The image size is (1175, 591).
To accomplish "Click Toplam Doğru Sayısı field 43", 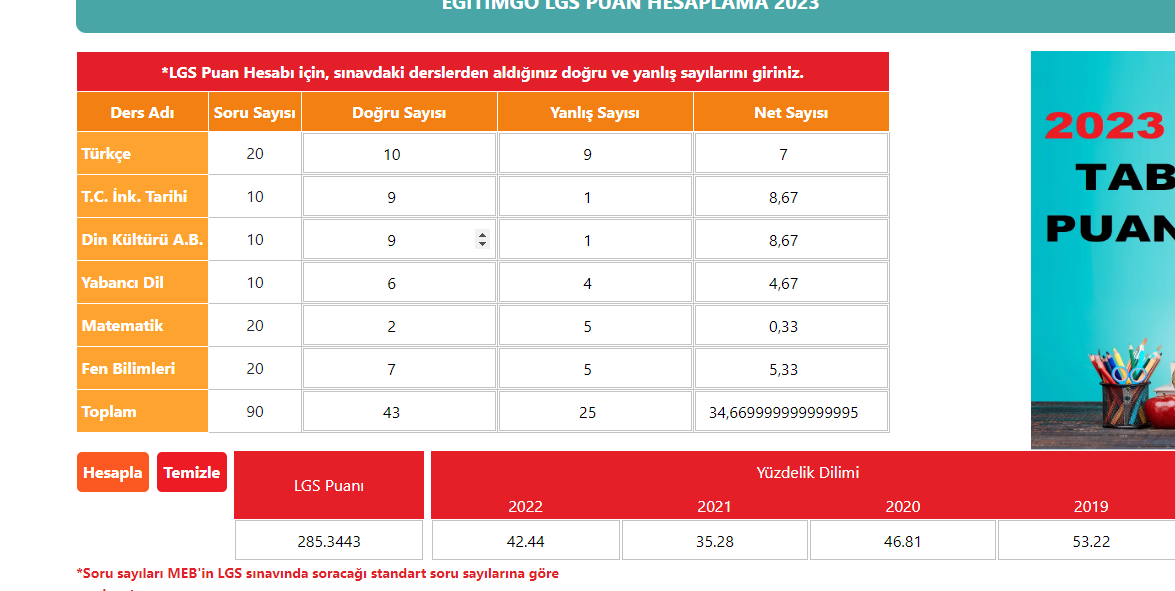I will tap(399, 411).
